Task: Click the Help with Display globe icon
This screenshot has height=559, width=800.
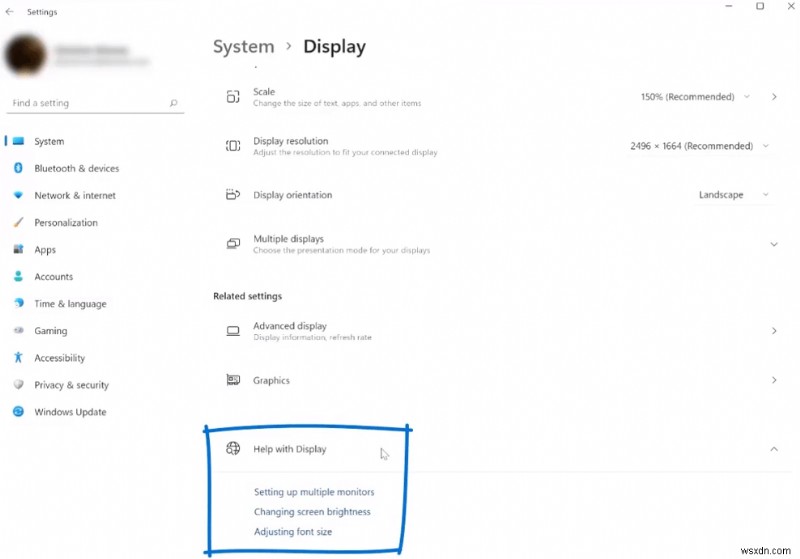Action: tap(233, 448)
